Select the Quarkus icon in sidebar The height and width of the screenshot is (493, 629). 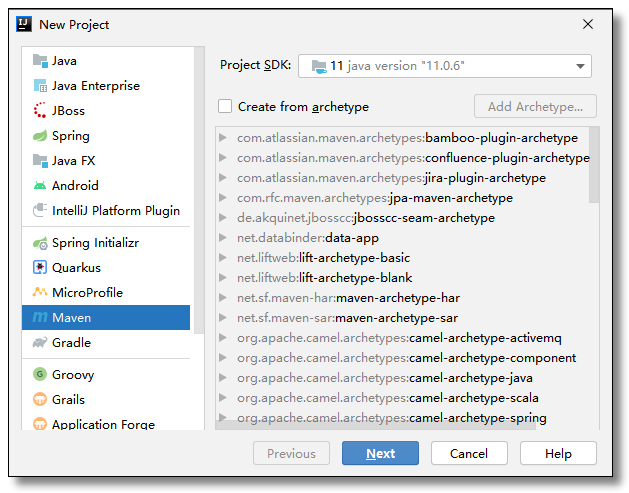tap(40, 268)
